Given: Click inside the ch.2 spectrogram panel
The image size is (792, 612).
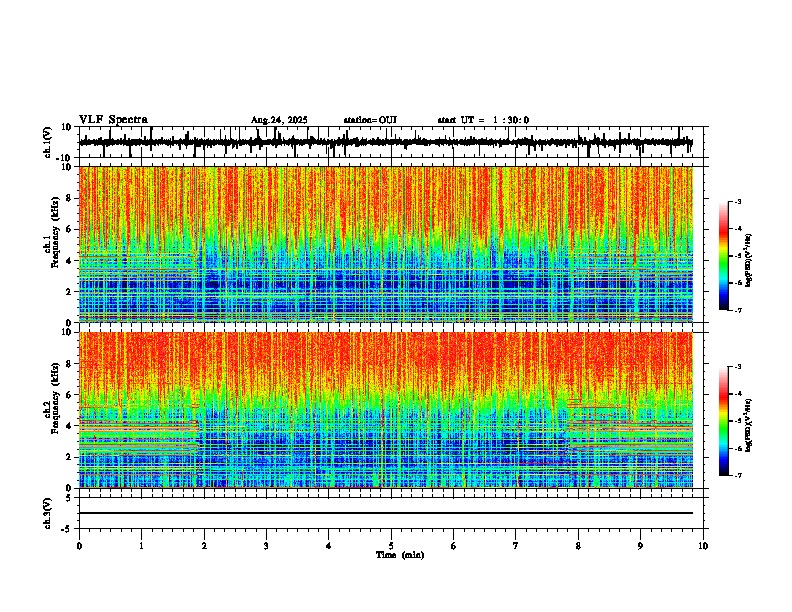Looking at the screenshot, I should click(386, 410).
